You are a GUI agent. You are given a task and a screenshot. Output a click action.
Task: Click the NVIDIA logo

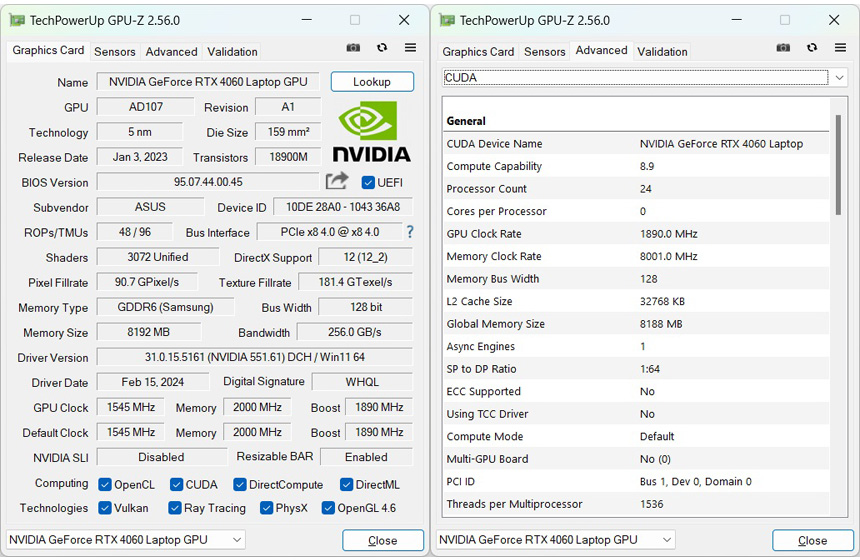(x=371, y=132)
